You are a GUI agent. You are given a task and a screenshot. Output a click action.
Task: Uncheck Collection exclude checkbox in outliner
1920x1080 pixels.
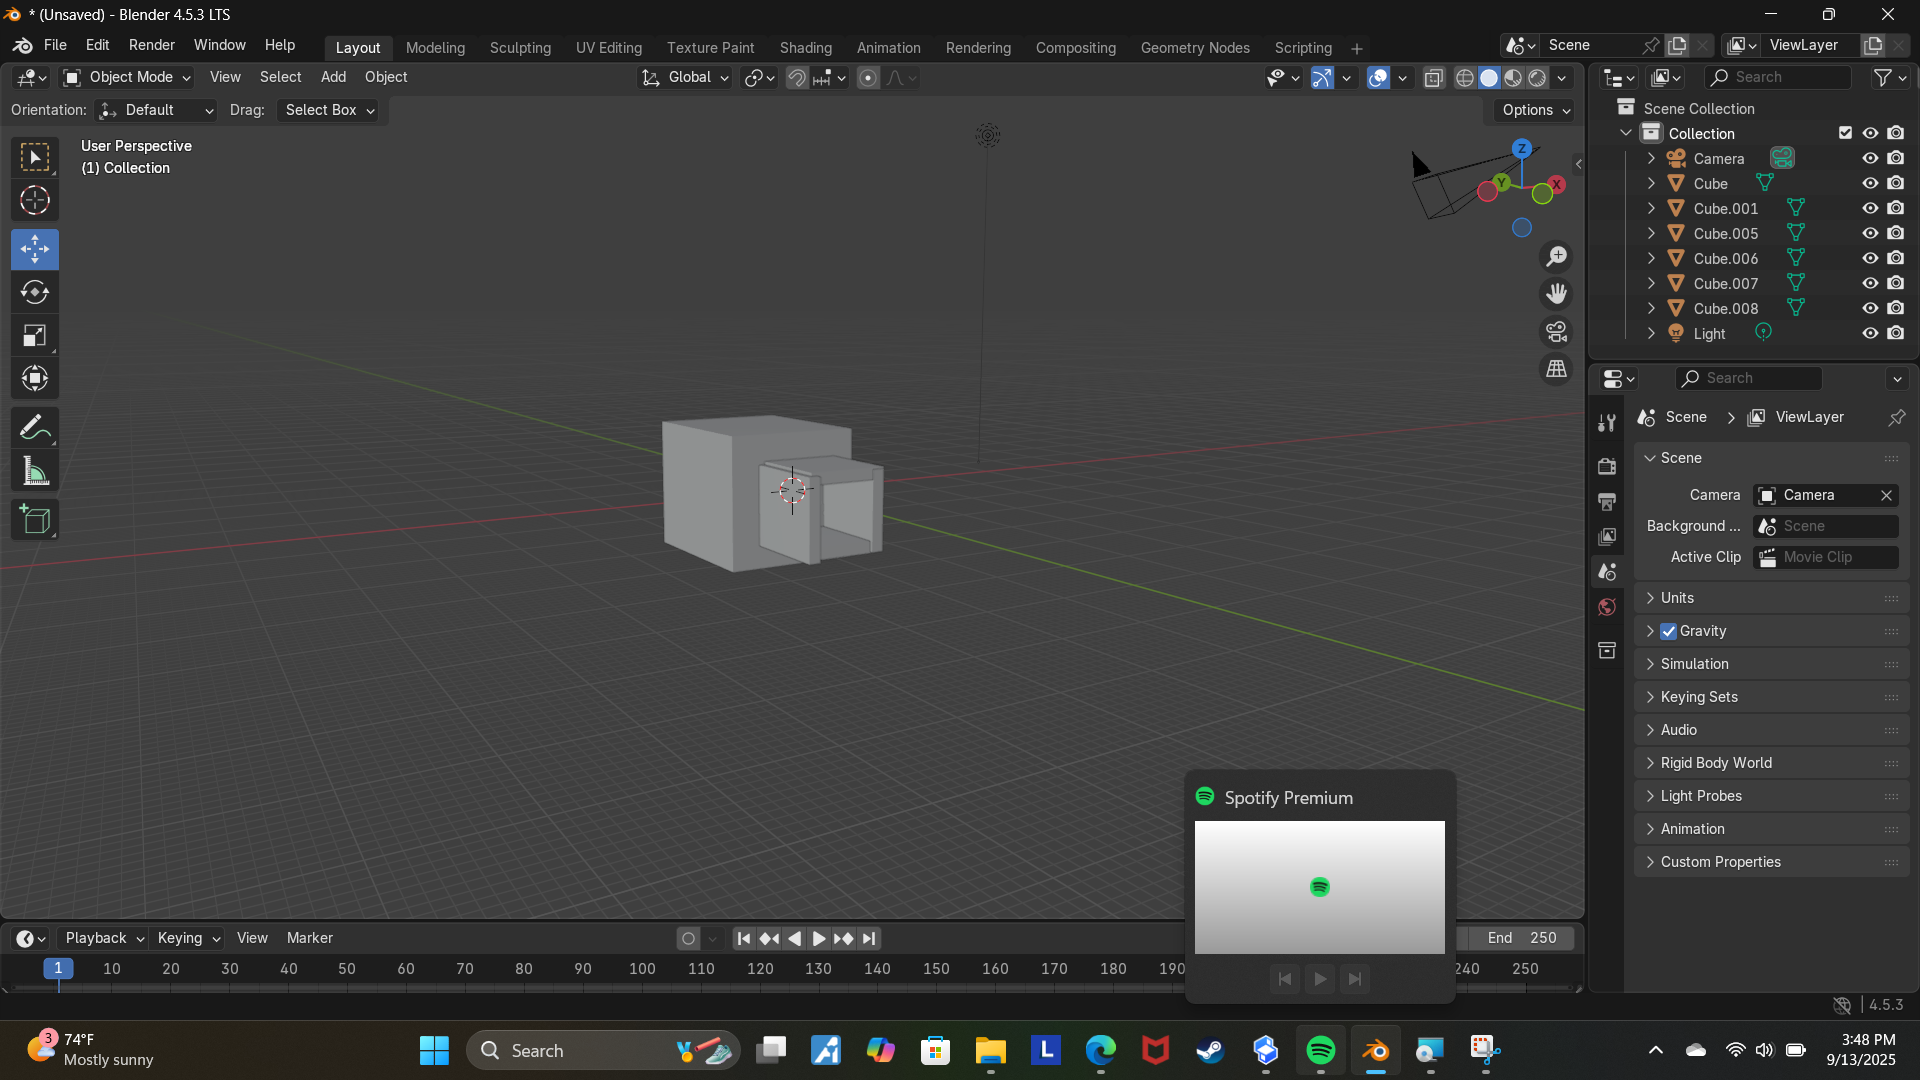click(1845, 133)
